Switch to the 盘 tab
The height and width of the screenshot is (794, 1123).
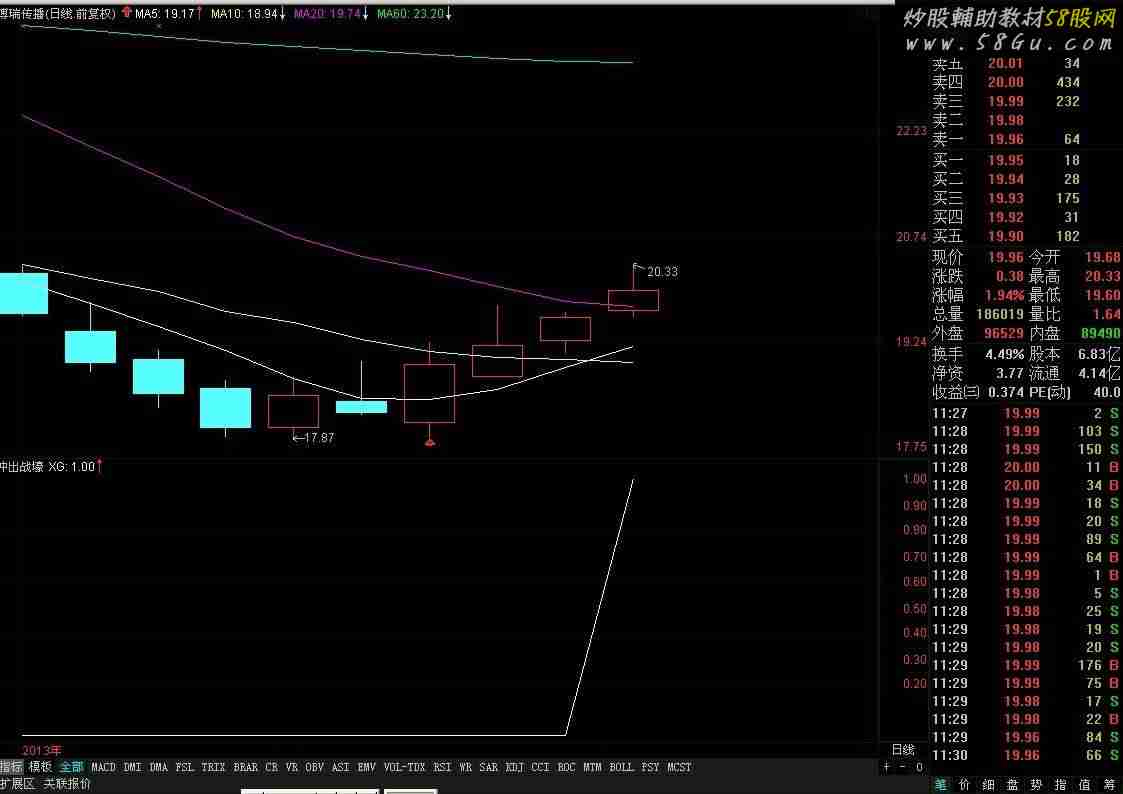(x=1013, y=785)
